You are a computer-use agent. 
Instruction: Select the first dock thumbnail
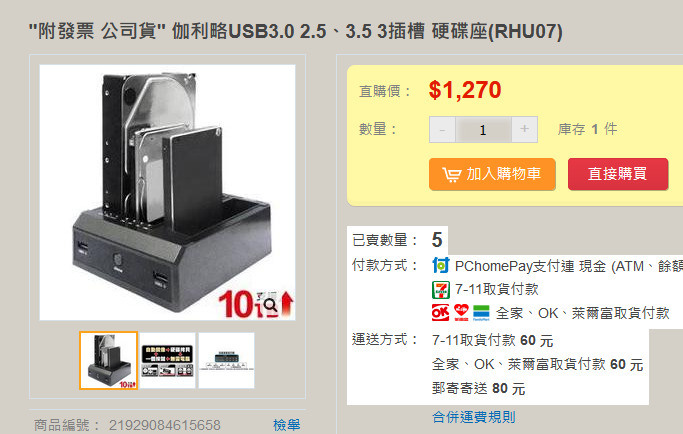click(108, 360)
